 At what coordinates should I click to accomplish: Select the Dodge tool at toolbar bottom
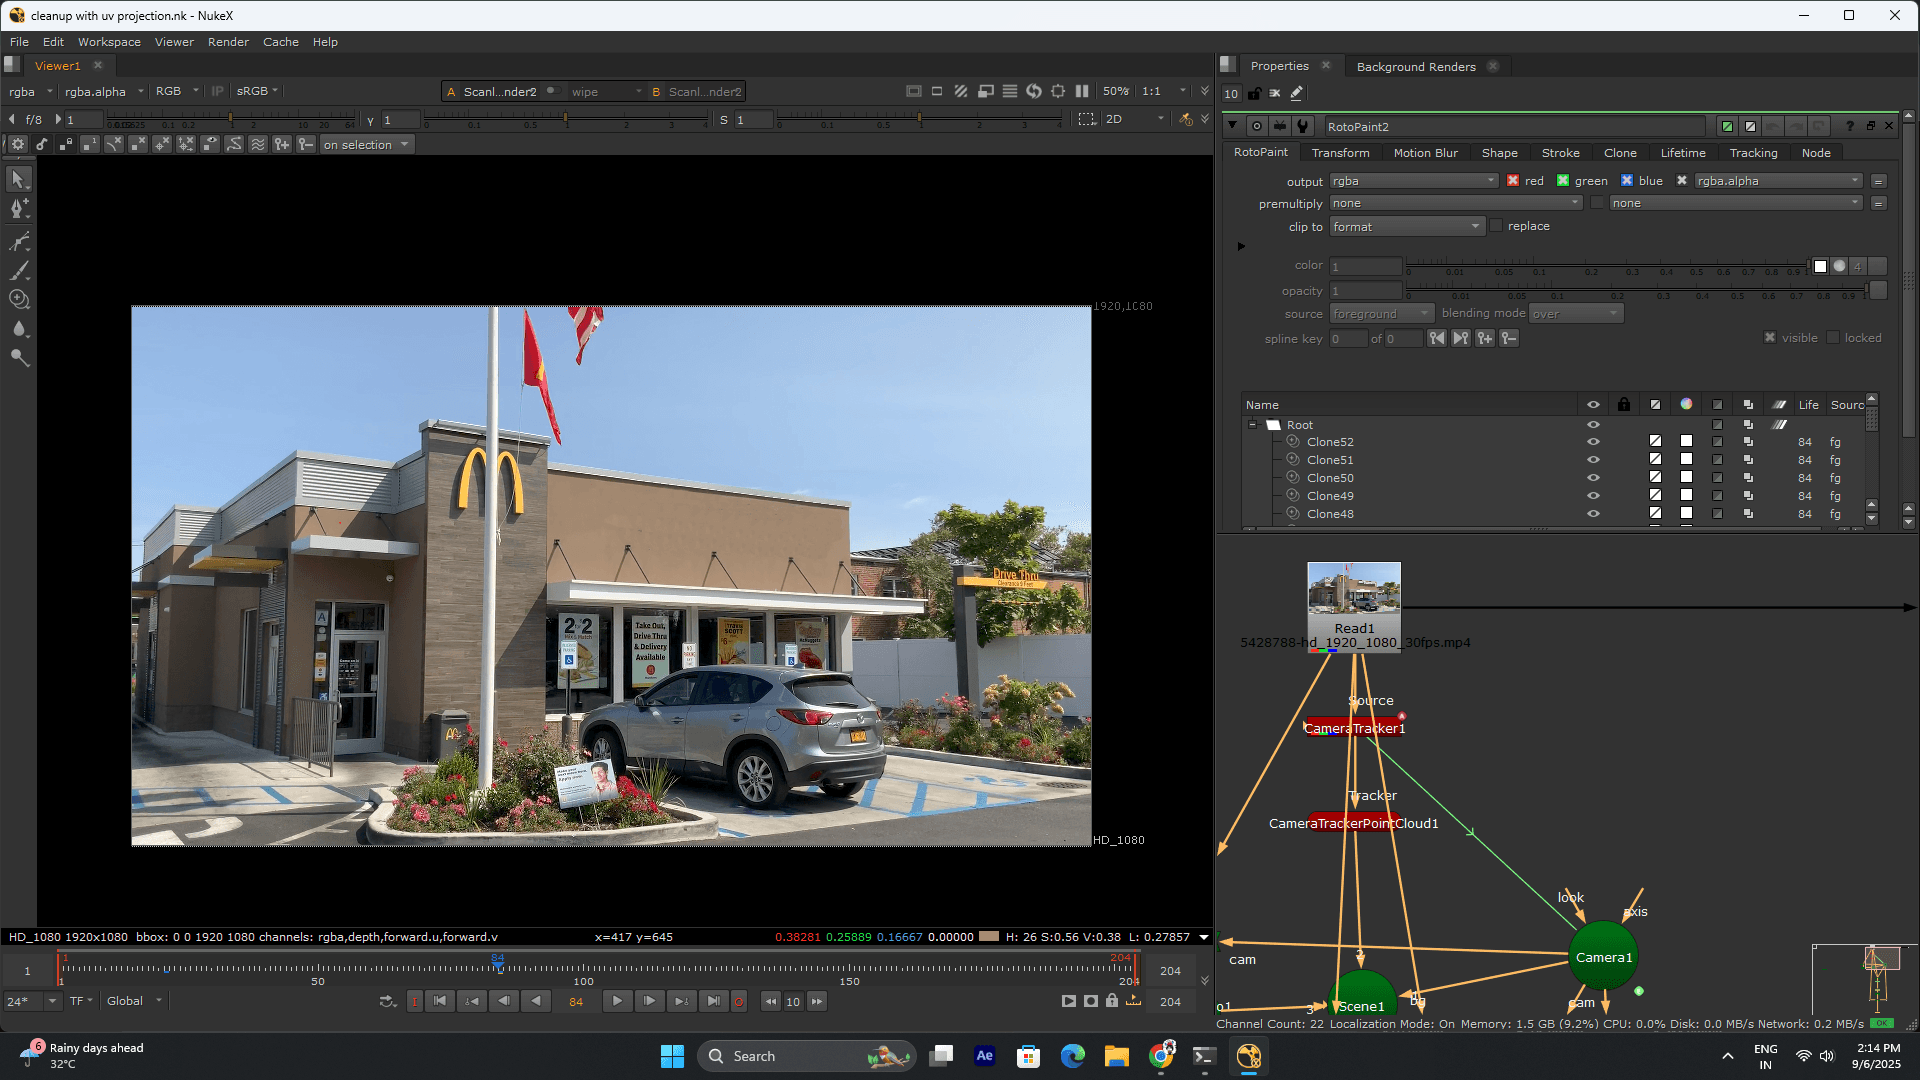19,357
